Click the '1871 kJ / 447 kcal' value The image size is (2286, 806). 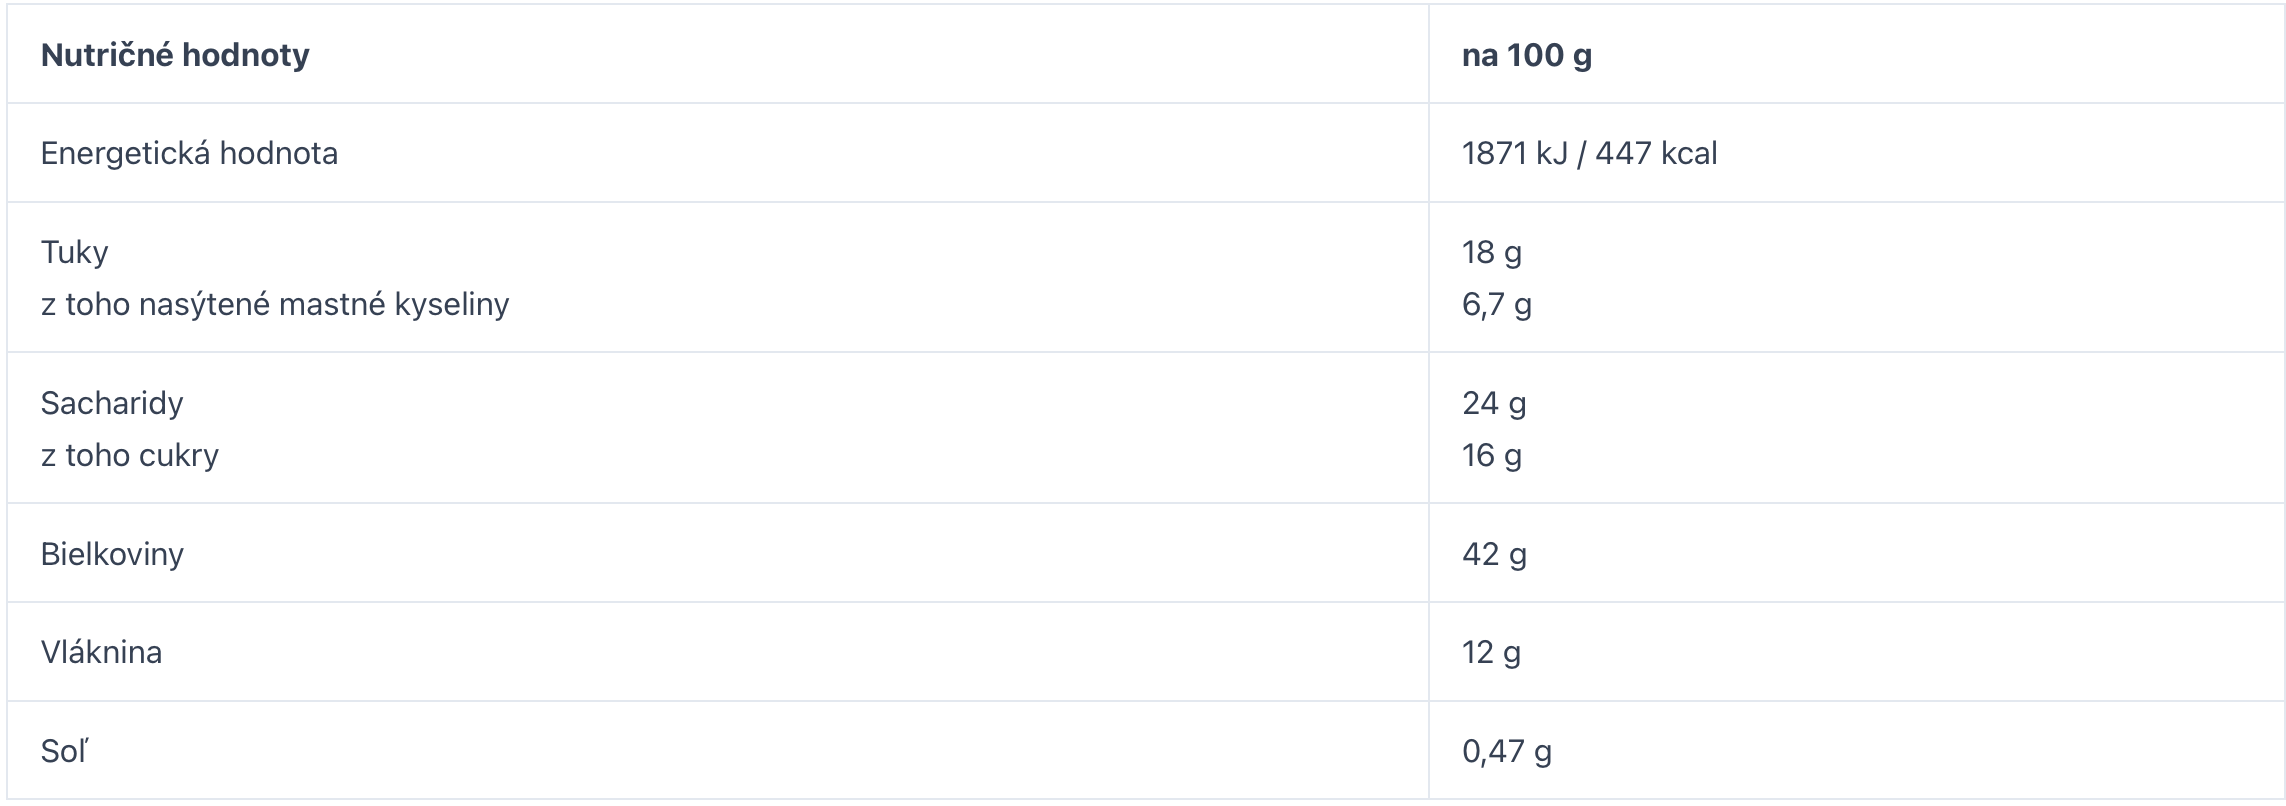pyautogui.click(x=1589, y=153)
